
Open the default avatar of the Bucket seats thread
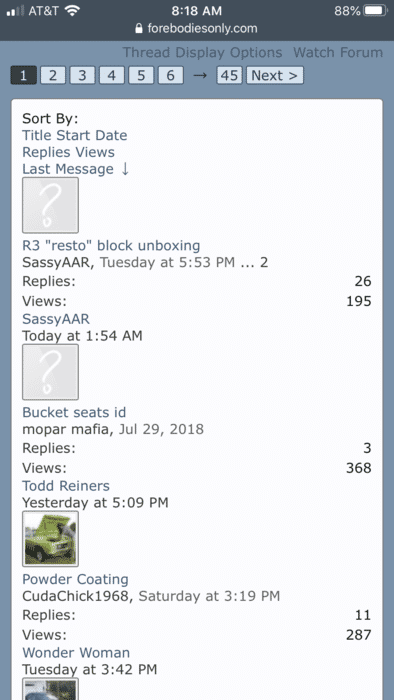[50, 372]
